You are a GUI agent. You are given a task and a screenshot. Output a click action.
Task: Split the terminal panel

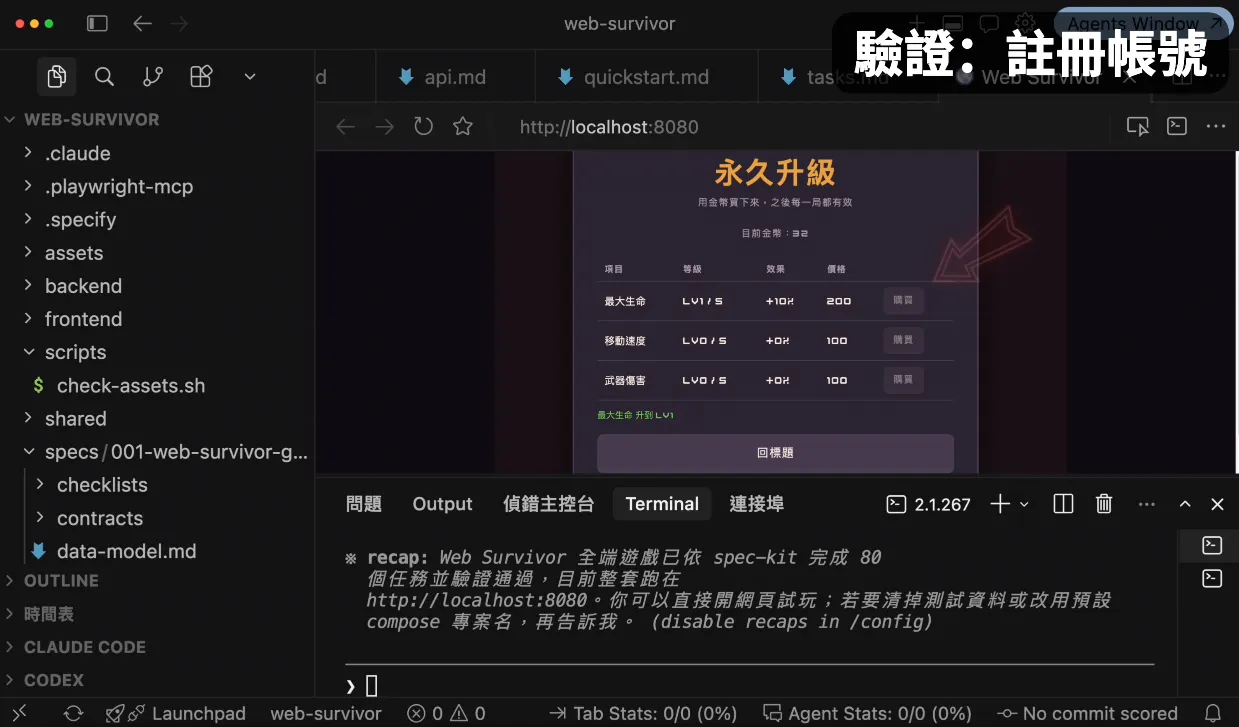coord(1063,504)
